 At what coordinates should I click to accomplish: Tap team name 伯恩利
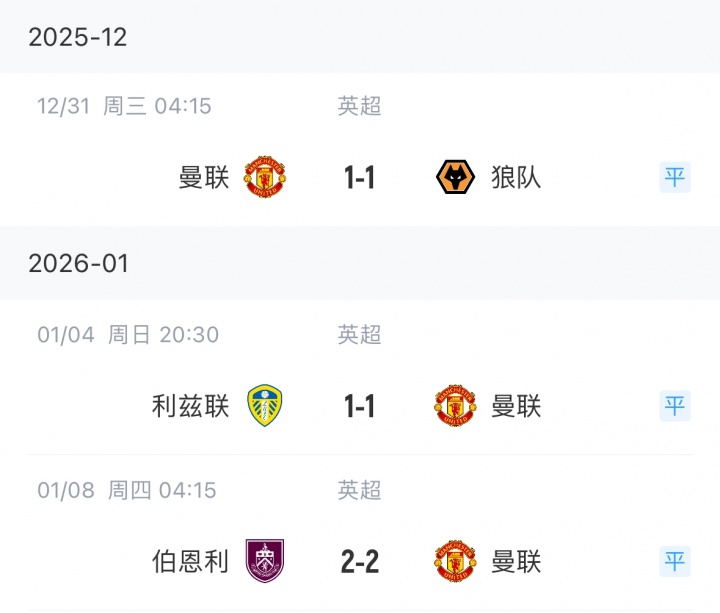point(191,561)
